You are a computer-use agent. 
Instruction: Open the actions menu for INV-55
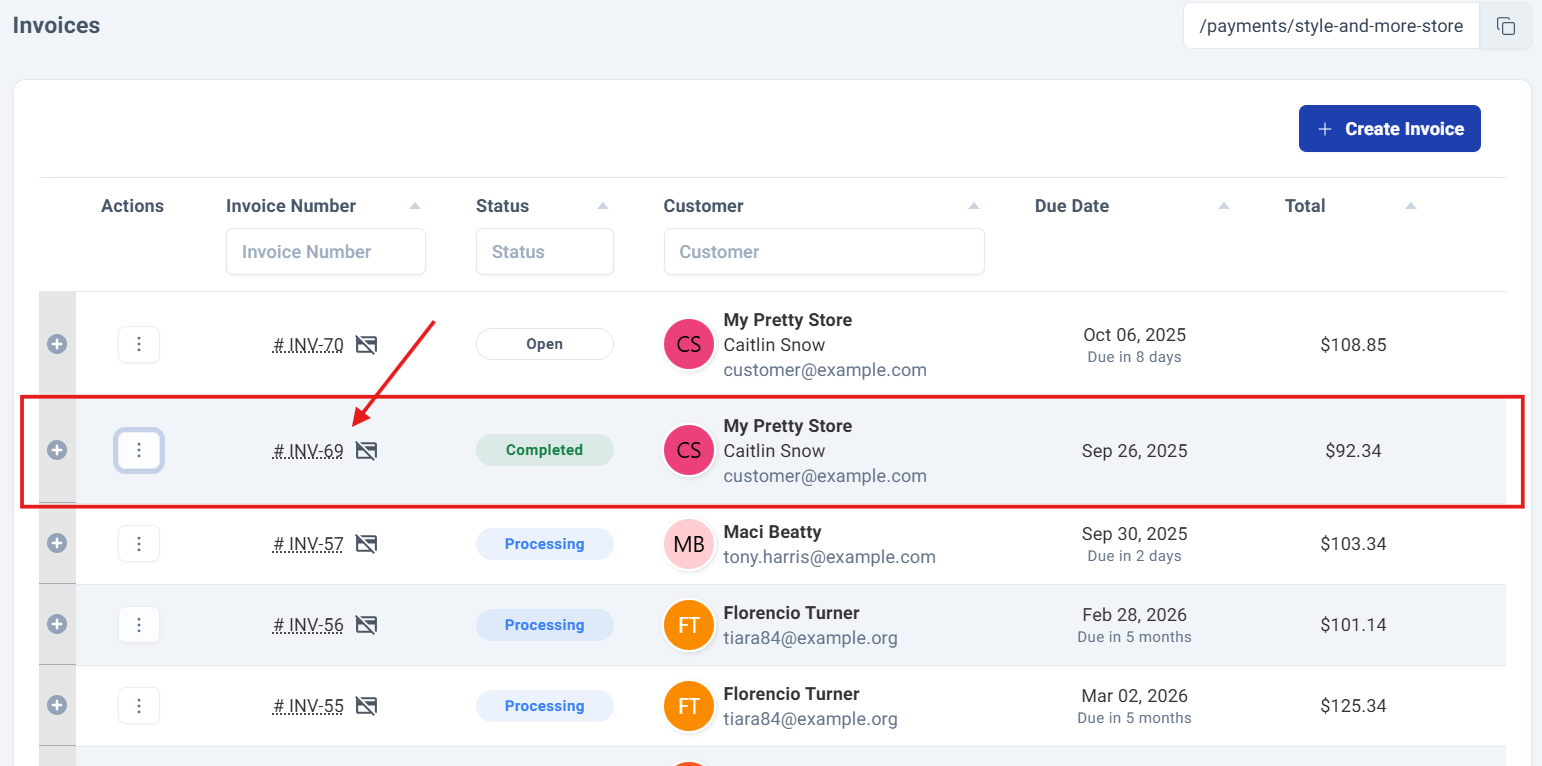pos(139,705)
